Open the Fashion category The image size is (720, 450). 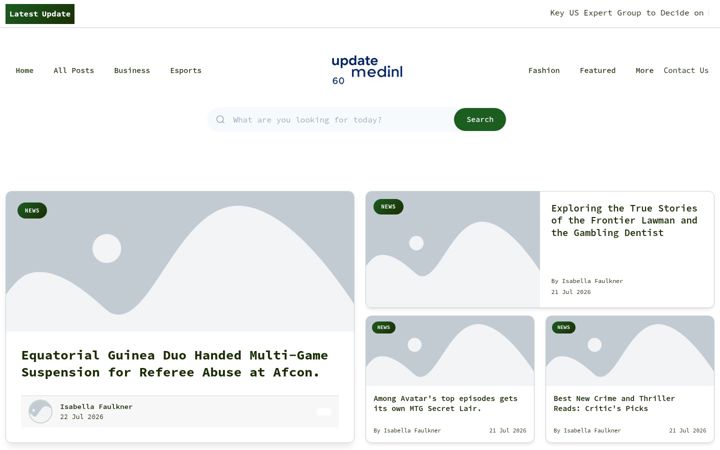pyautogui.click(x=544, y=70)
